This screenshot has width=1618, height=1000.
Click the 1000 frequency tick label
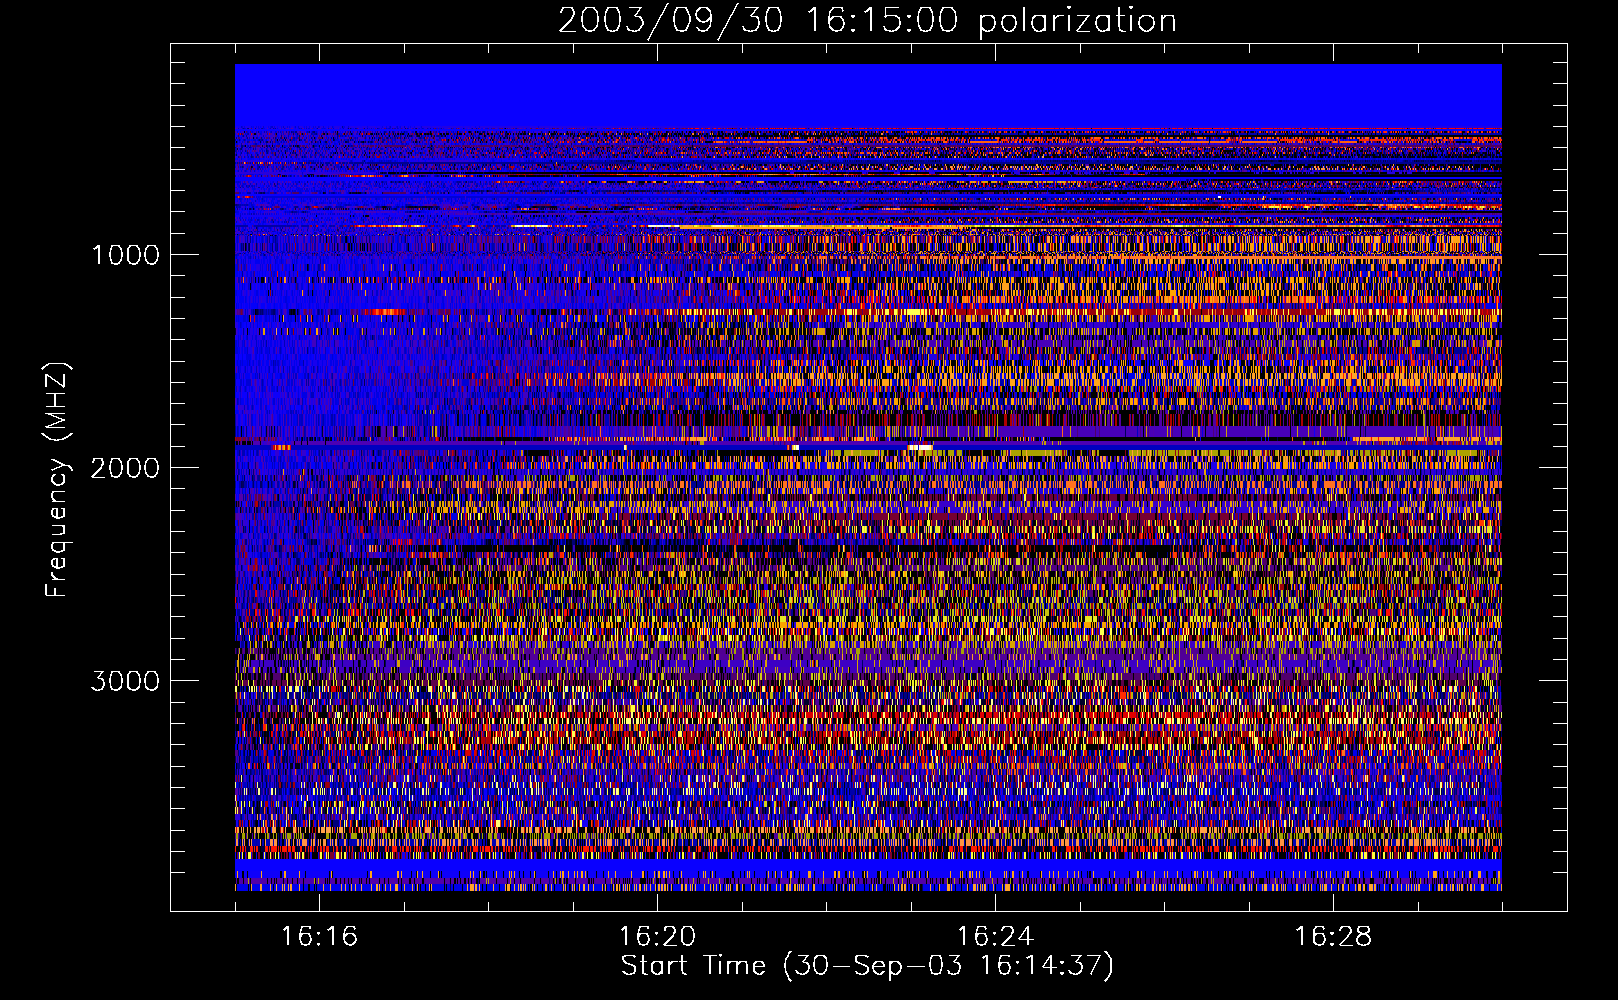pyautogui.click(x=125, y=255)
